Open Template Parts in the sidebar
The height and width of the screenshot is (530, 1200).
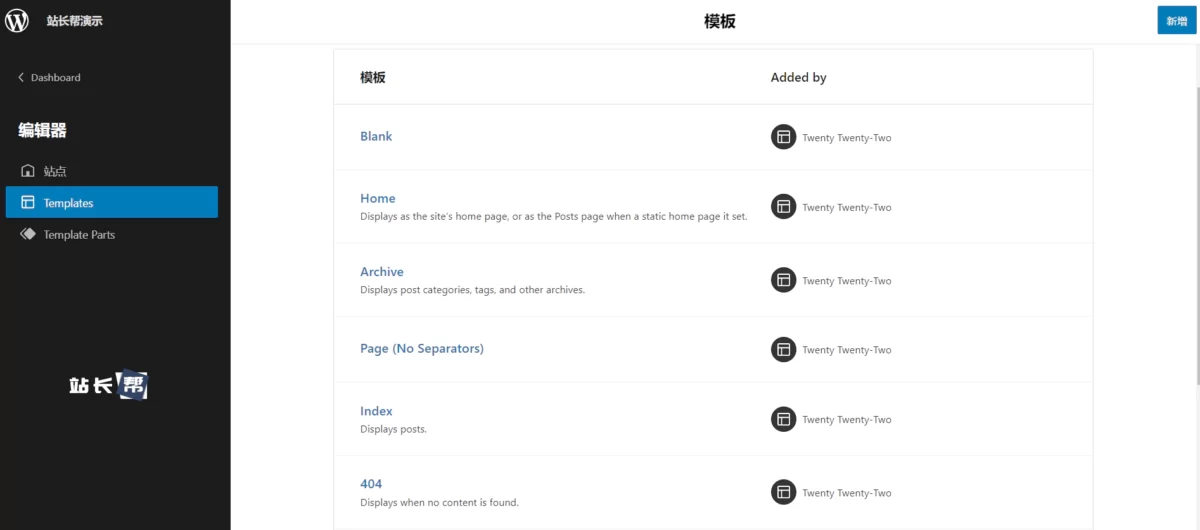[x=79, y=235]
